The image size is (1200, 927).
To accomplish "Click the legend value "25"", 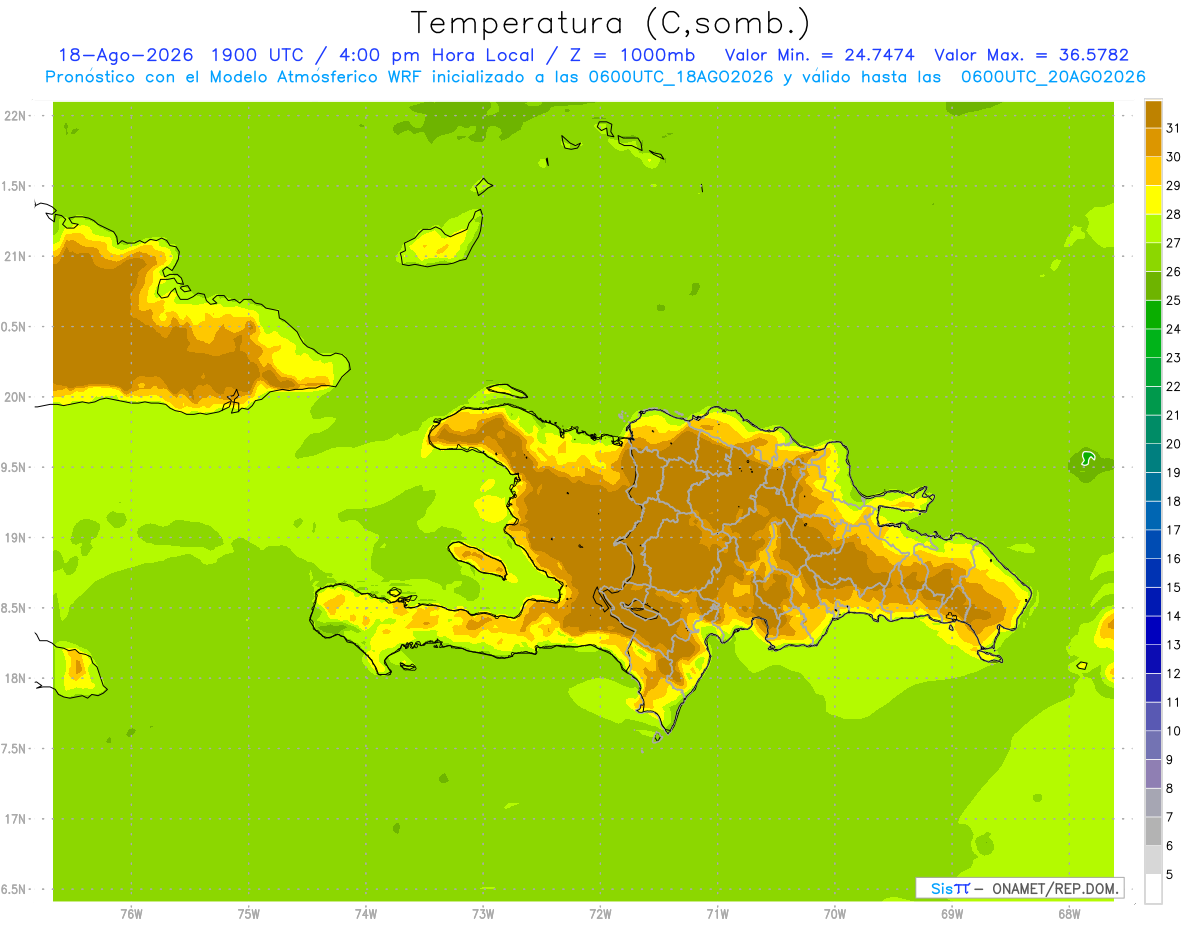I will (x=1173, y=300).
